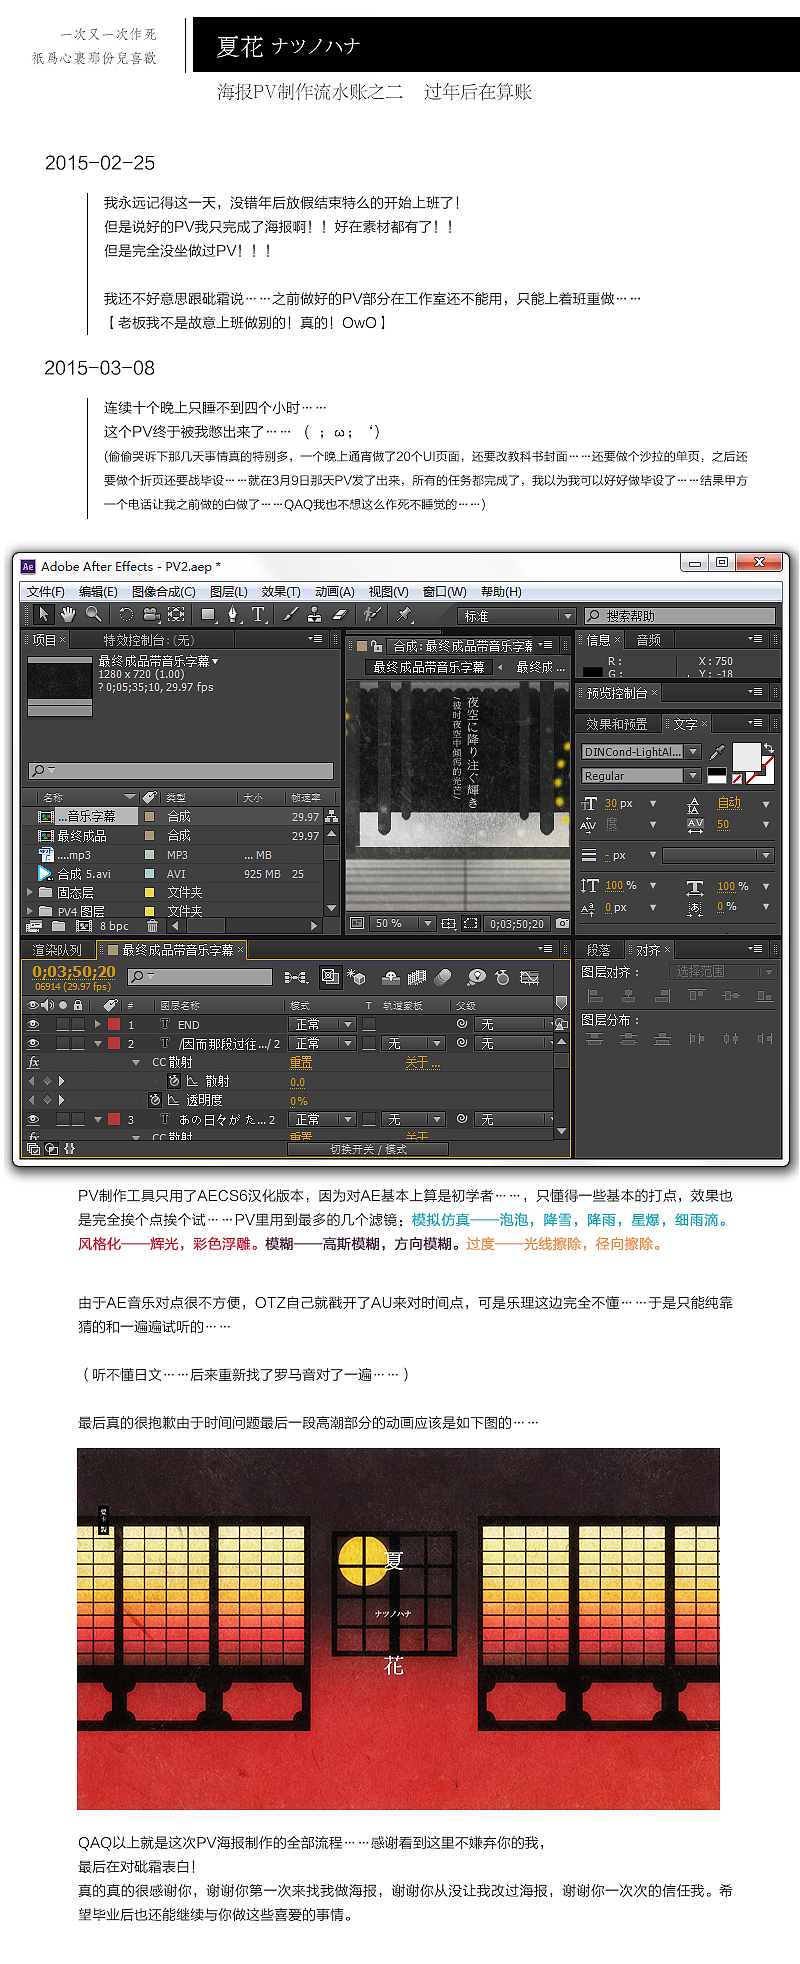The height and width of the screenshot is (1964, 800).
Task: Click new composition icon in project panel
Action: tap(84, 926)
